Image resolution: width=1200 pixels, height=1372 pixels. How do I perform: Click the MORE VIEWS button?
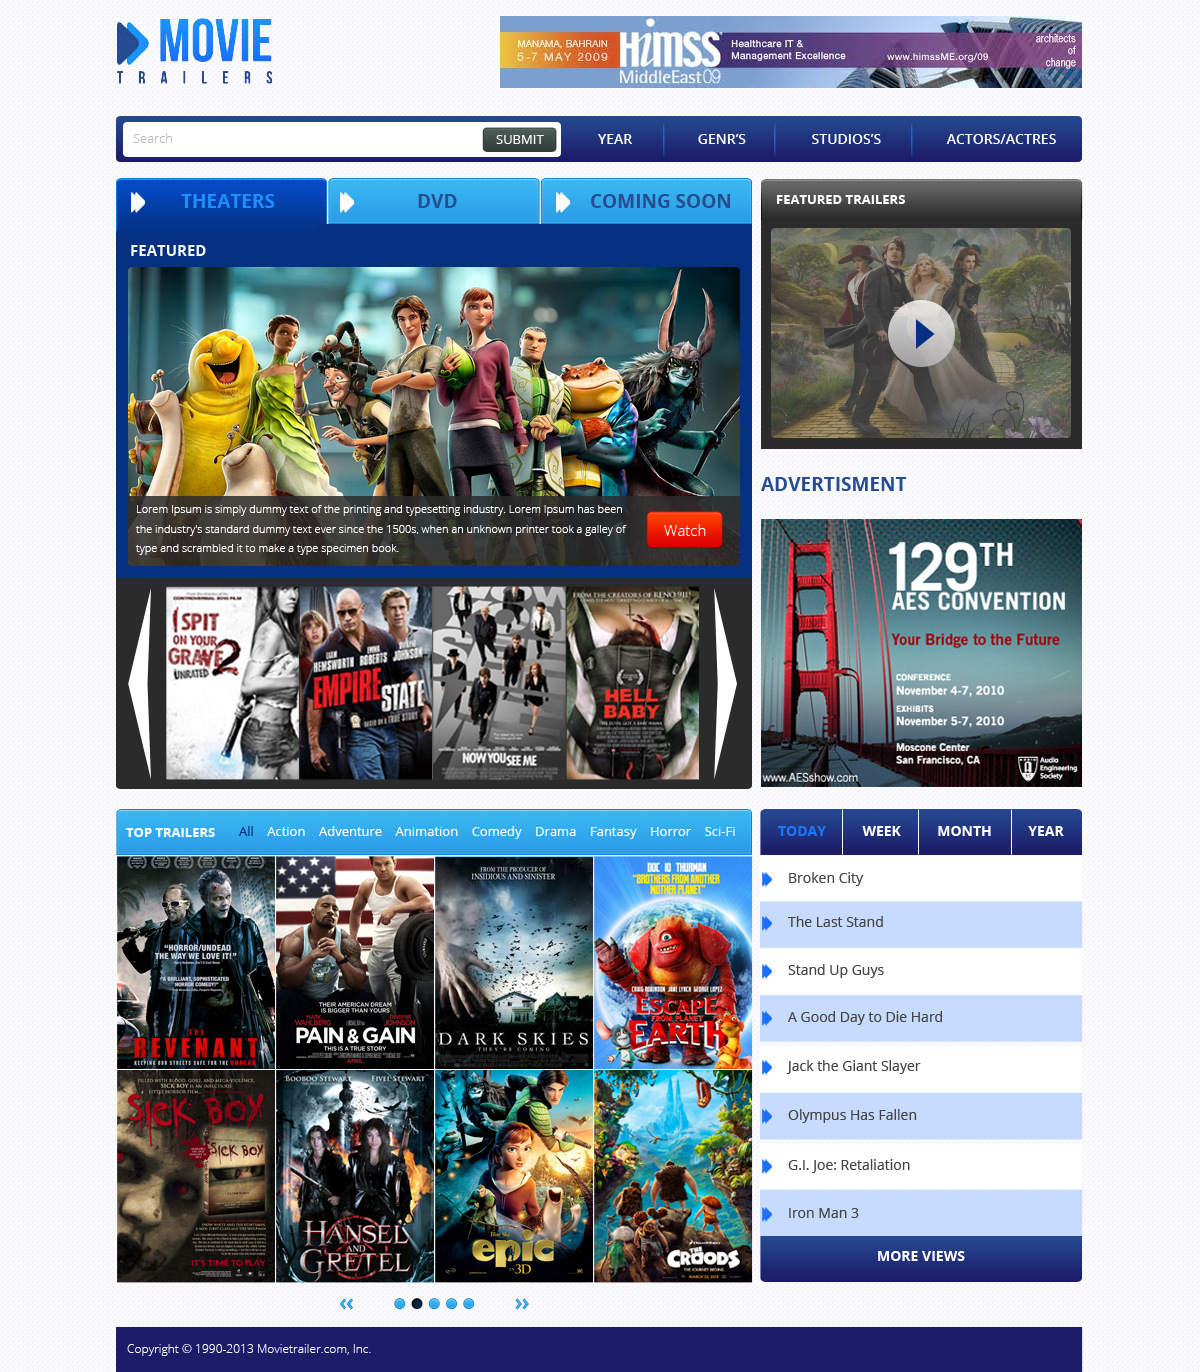coord(921,1257)
